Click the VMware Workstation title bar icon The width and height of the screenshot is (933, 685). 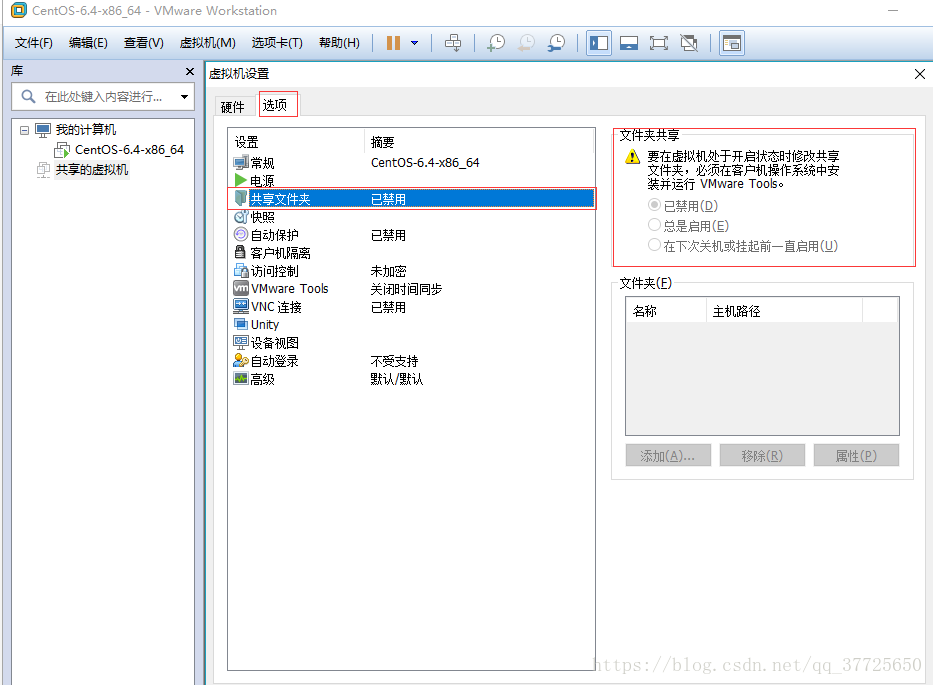[x=19, y=10]
